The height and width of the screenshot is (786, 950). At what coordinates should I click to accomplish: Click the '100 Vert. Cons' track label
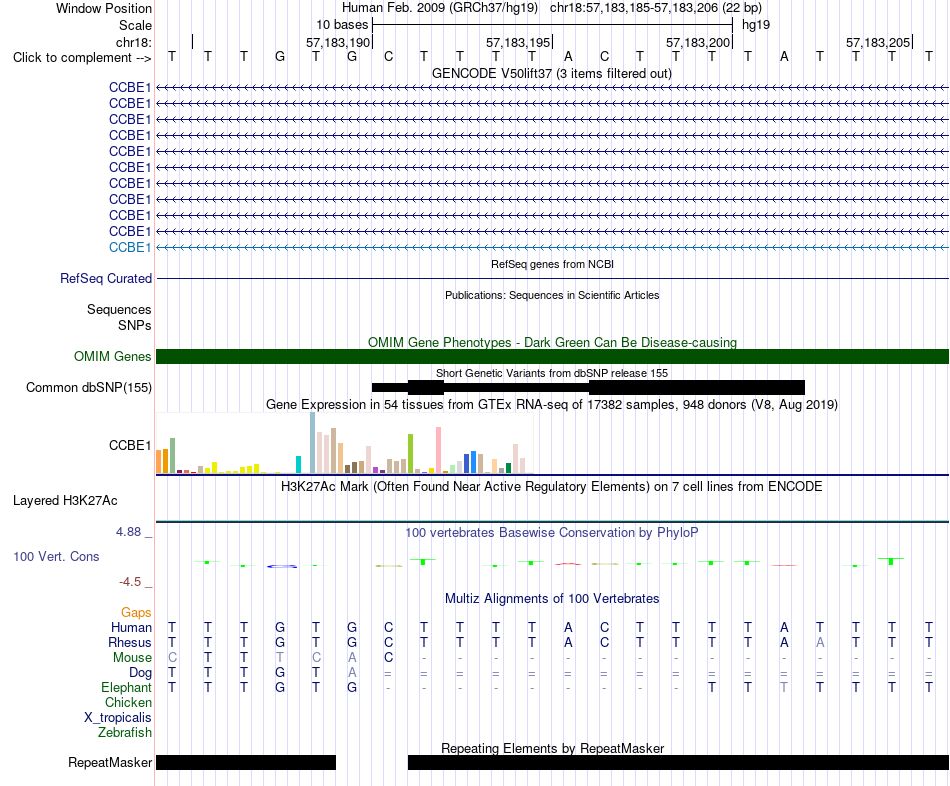[56, 556]
